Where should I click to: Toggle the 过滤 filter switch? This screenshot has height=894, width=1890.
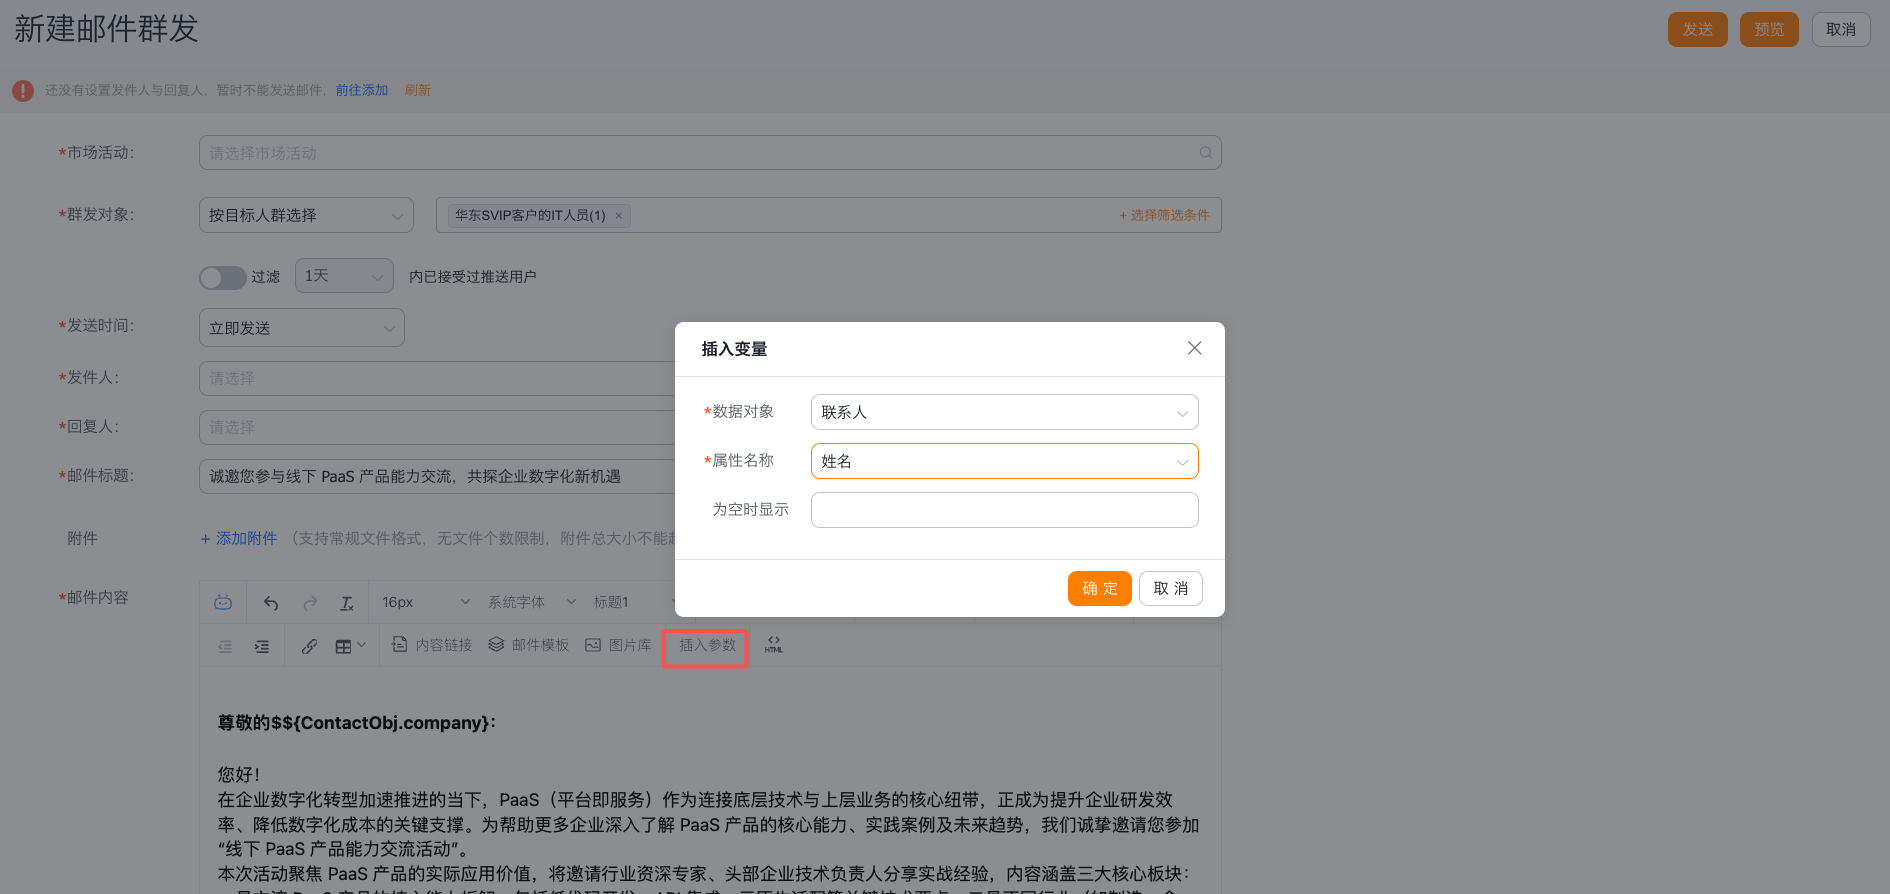pyautogui.click(x=222, y=277)
